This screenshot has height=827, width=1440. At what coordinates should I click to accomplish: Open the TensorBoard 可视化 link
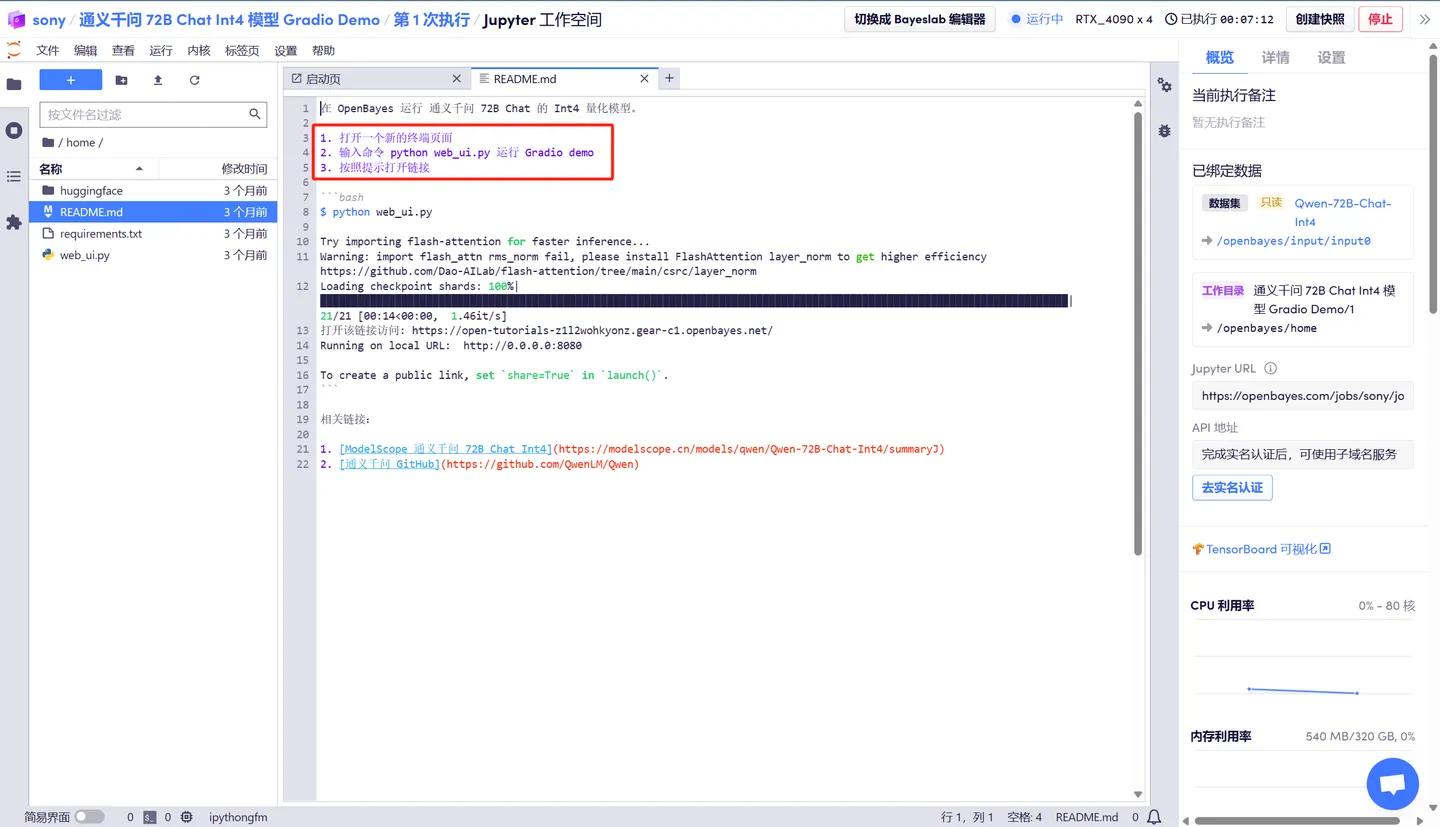(x=1262, y=549)
